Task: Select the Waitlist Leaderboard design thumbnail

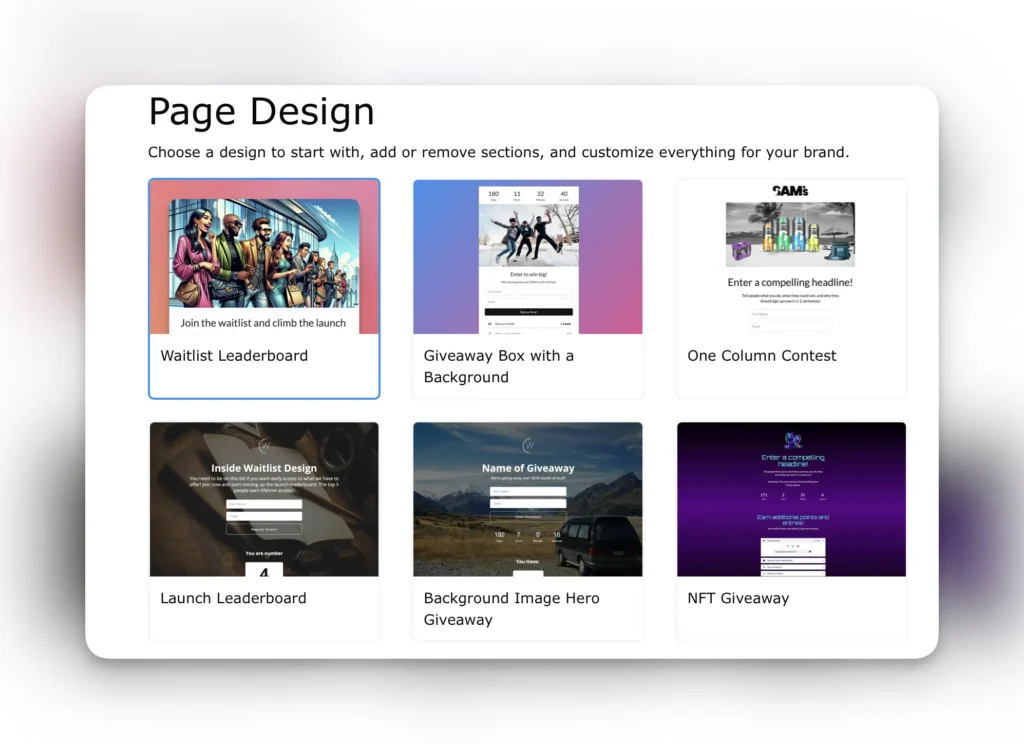Action: point(264,257)
